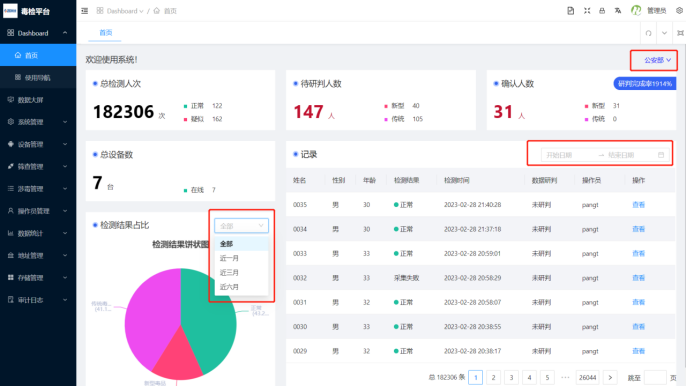The image size is (686, 386).
Task: Click the home icon in breadcrumb
Action: pos(157,11)
